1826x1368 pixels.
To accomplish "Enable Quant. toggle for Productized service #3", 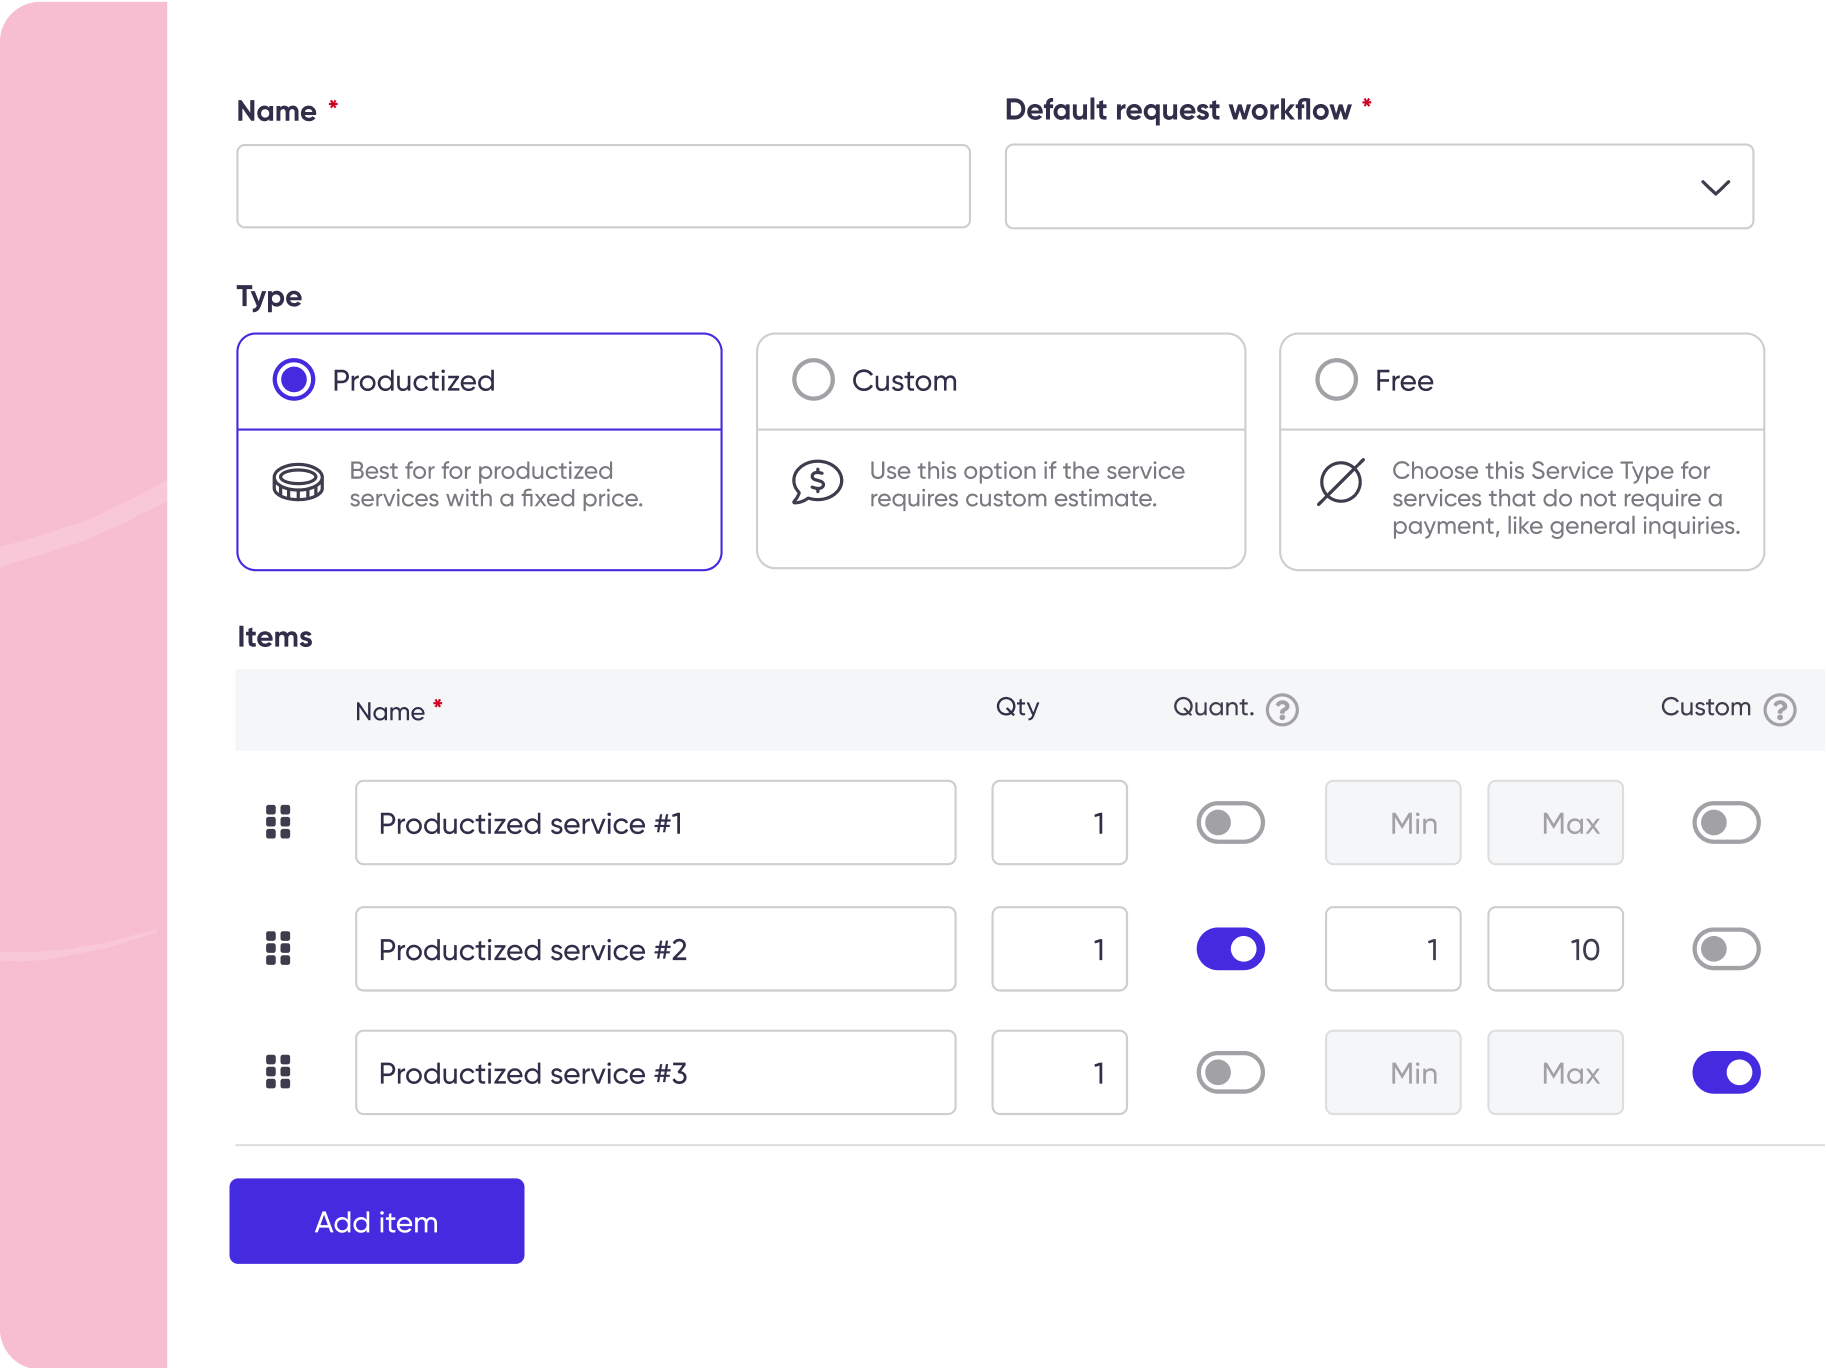I will click(x=1231, y=1072).
